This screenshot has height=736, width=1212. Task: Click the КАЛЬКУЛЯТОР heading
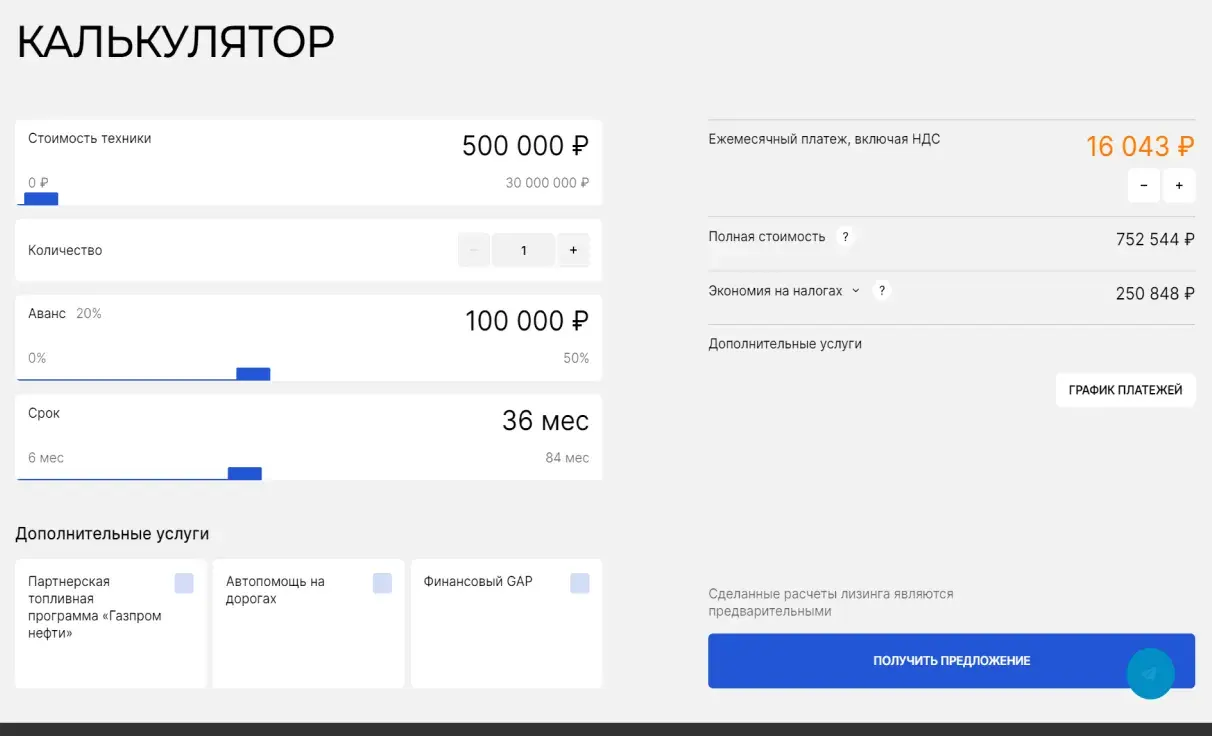175,42
